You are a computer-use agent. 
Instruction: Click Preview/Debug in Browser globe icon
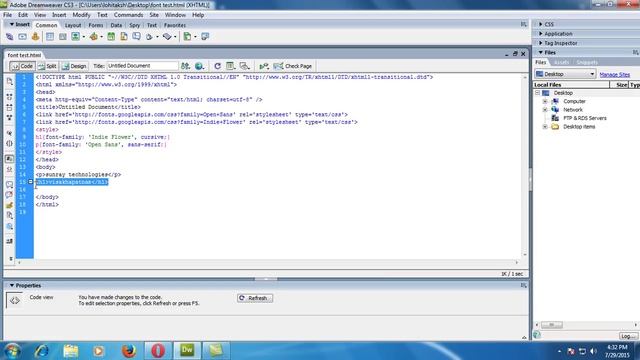click(x=199, y=66)
